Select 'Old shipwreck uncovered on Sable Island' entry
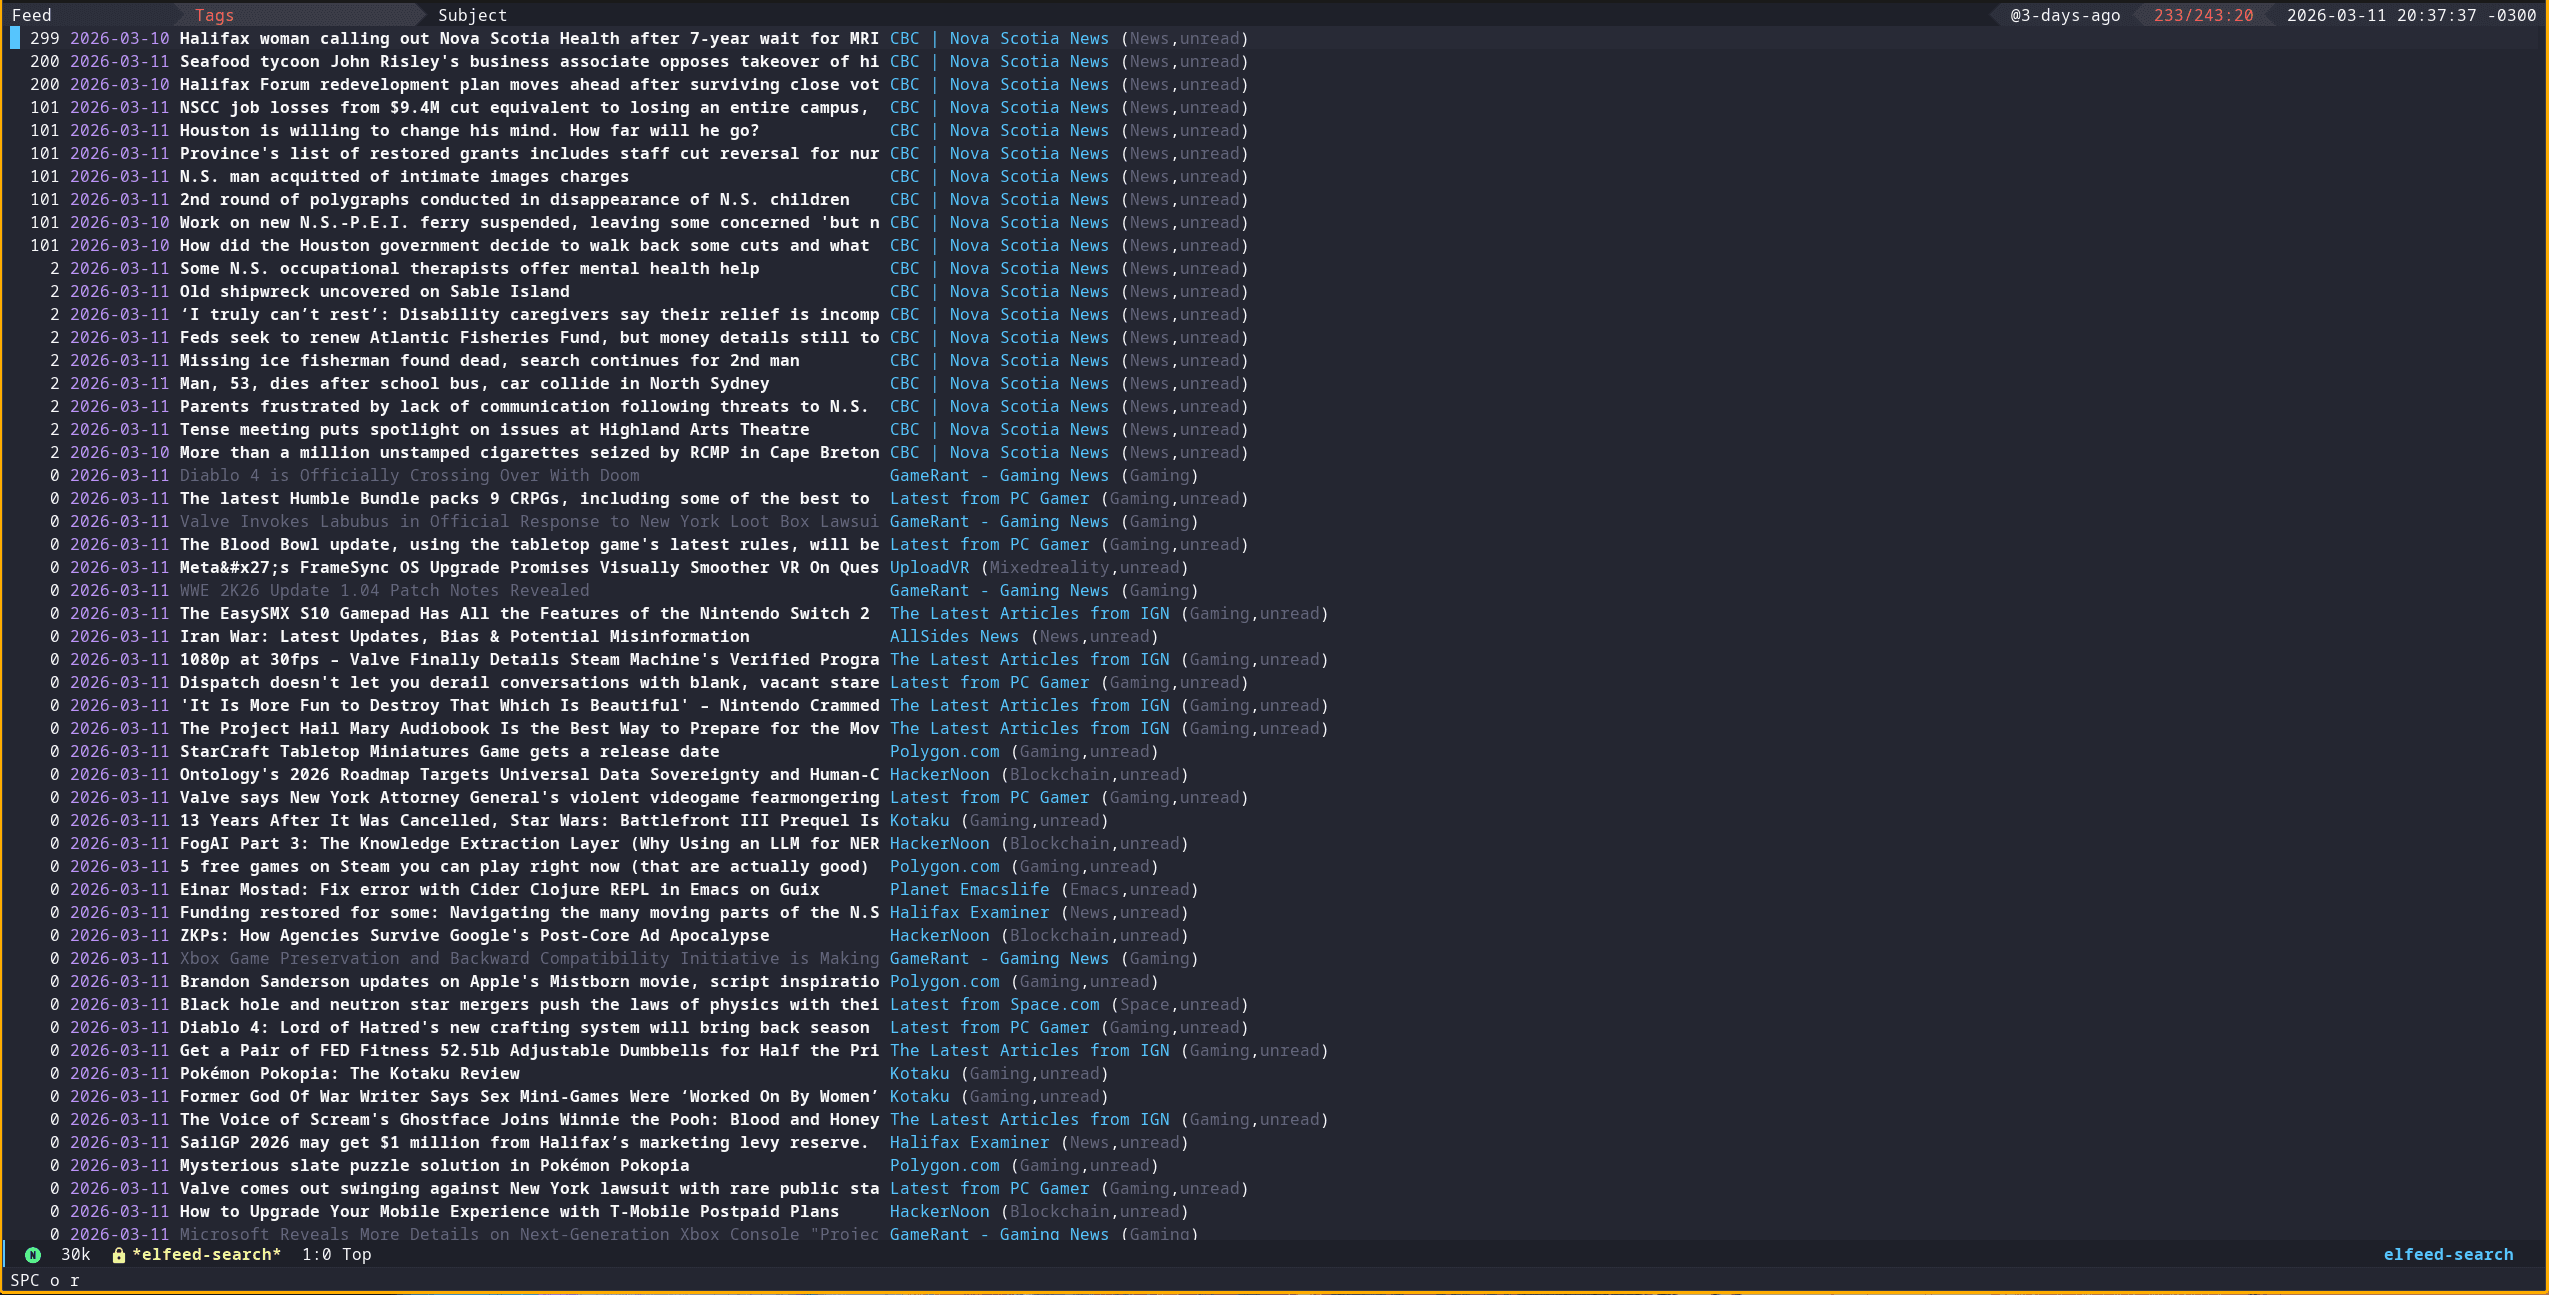This screenshot has height=1295, width=2549. click(374, 291)
